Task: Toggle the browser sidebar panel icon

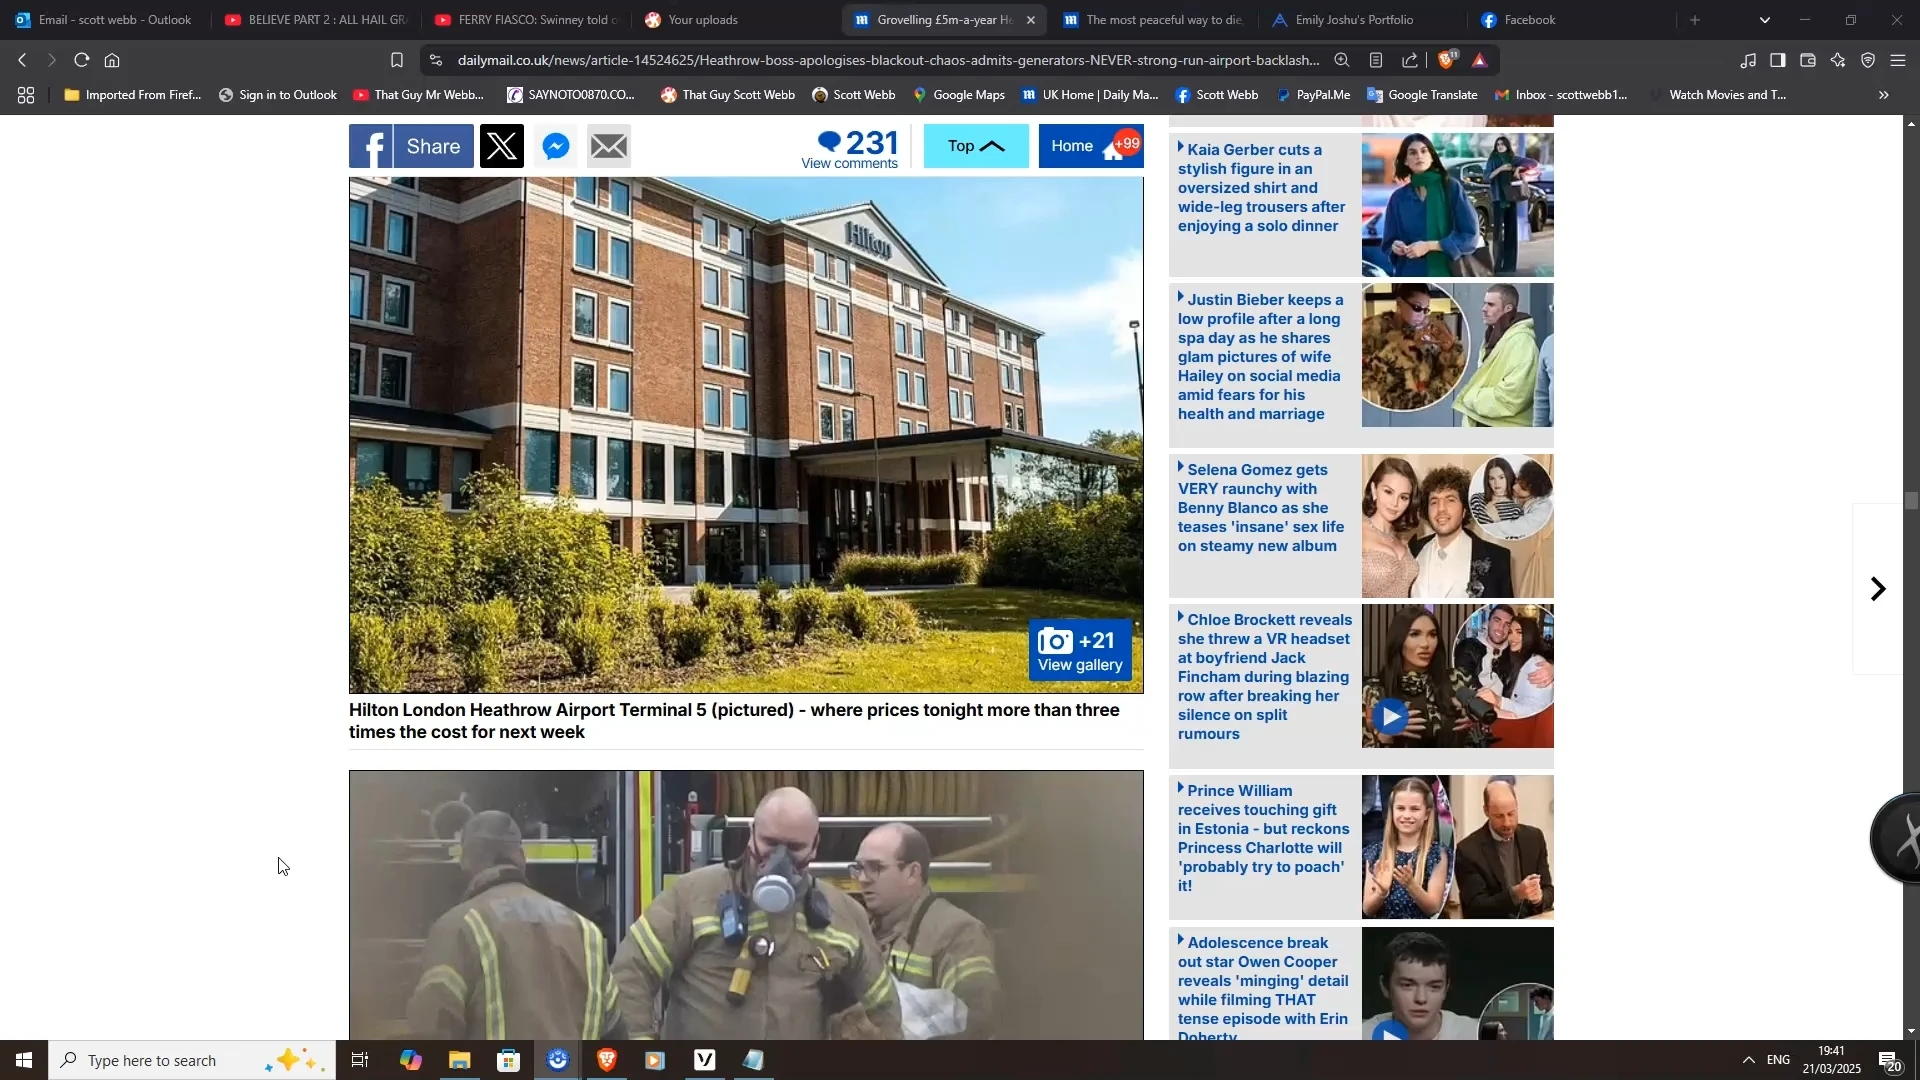Action: coord(1778,61)
